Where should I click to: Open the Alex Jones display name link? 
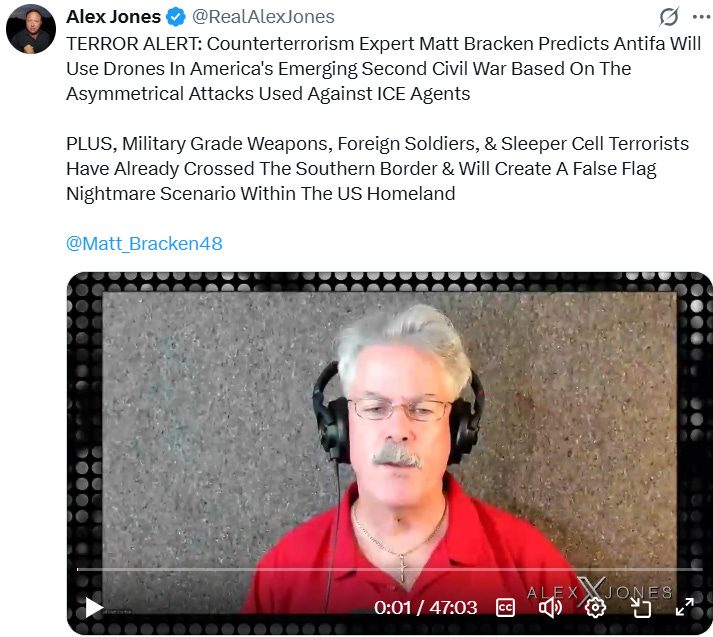click(x=113, y=17)
